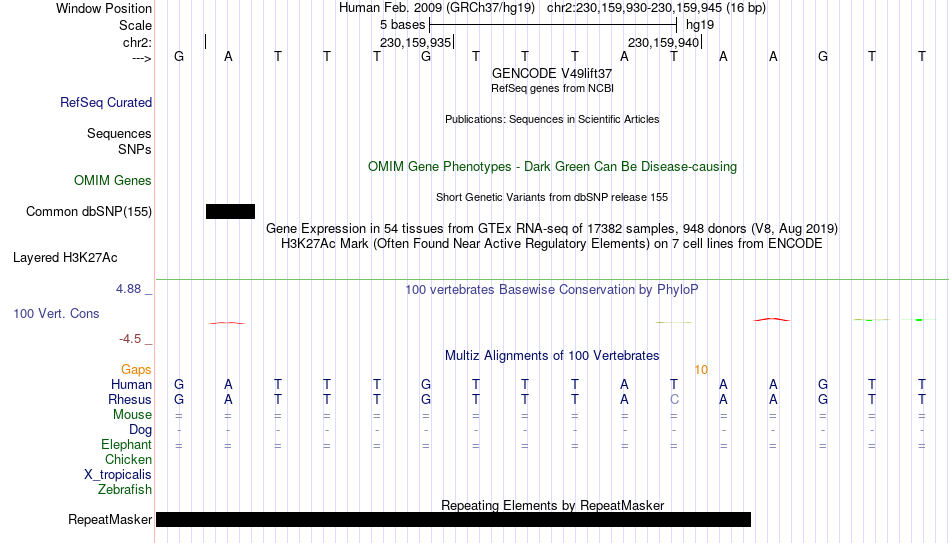The height and width of the screenshot is (543, 950).
Task: Click the Rhesus species label
Action: pyautogui.click(x=130, y=400)
